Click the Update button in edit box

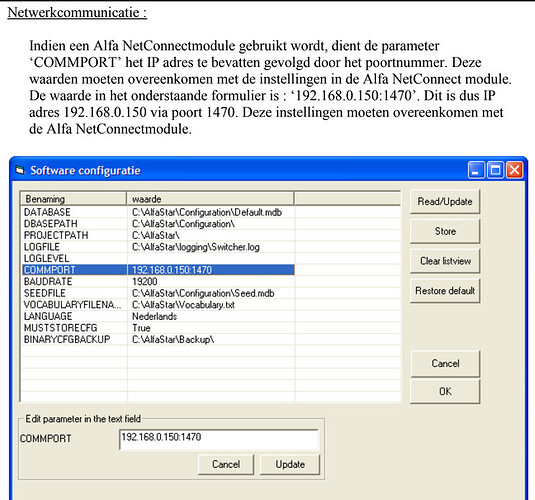click(x=290, y=464)
